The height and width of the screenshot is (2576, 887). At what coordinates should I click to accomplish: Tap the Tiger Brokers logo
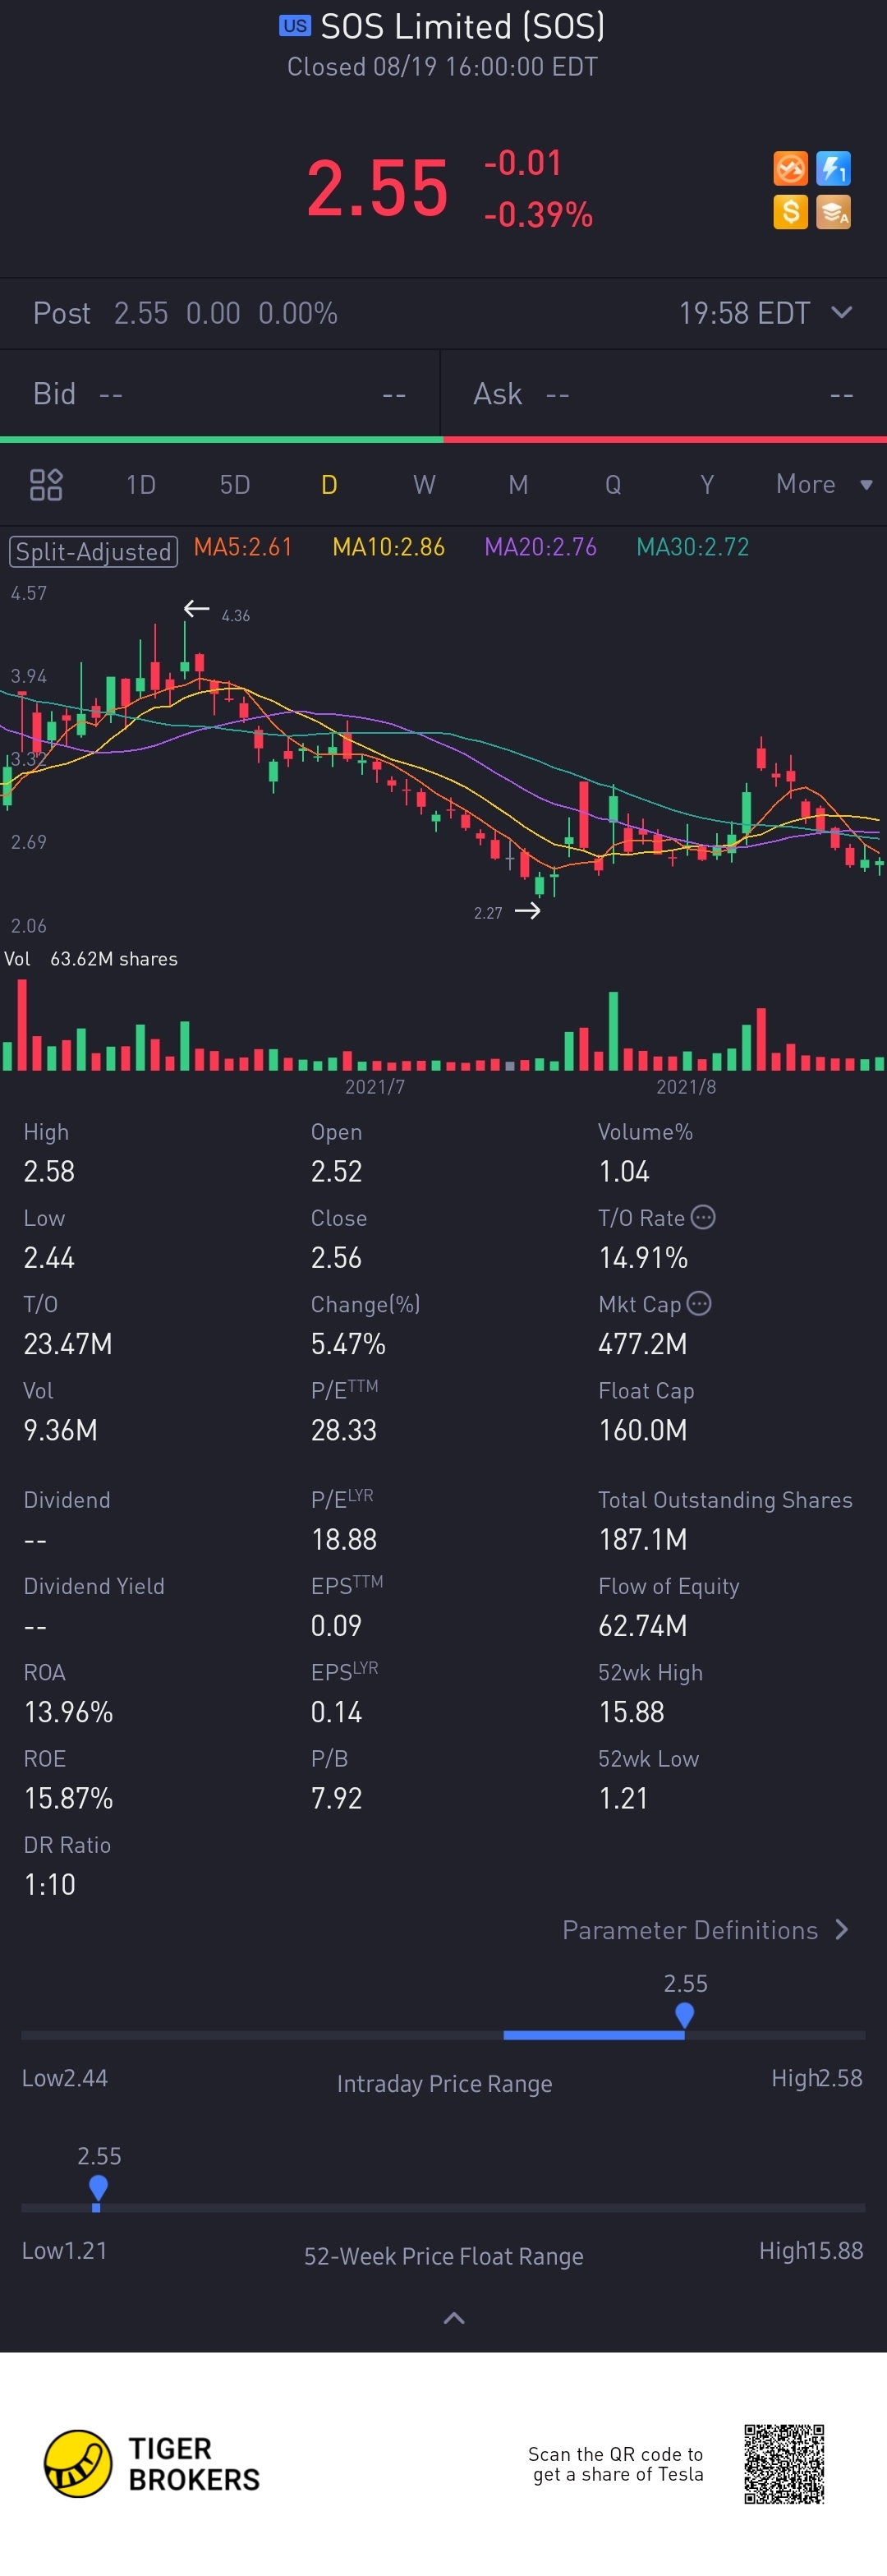(x=151, y=2464)
